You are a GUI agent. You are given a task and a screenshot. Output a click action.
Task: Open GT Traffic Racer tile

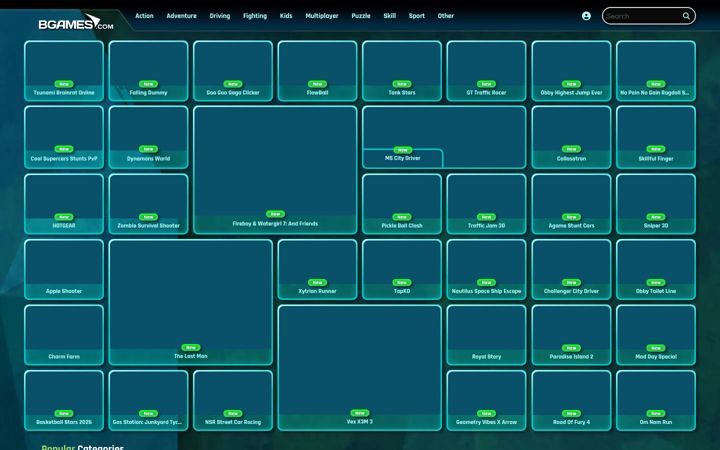point(486,71)
